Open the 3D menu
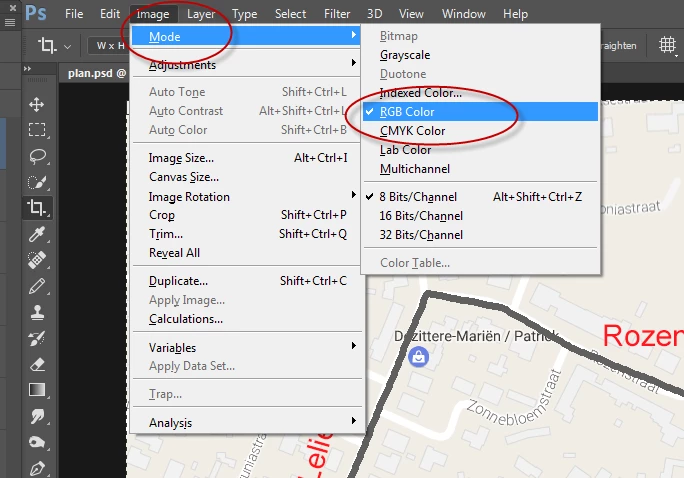This screenshot has height=478, width=684. 374,14
